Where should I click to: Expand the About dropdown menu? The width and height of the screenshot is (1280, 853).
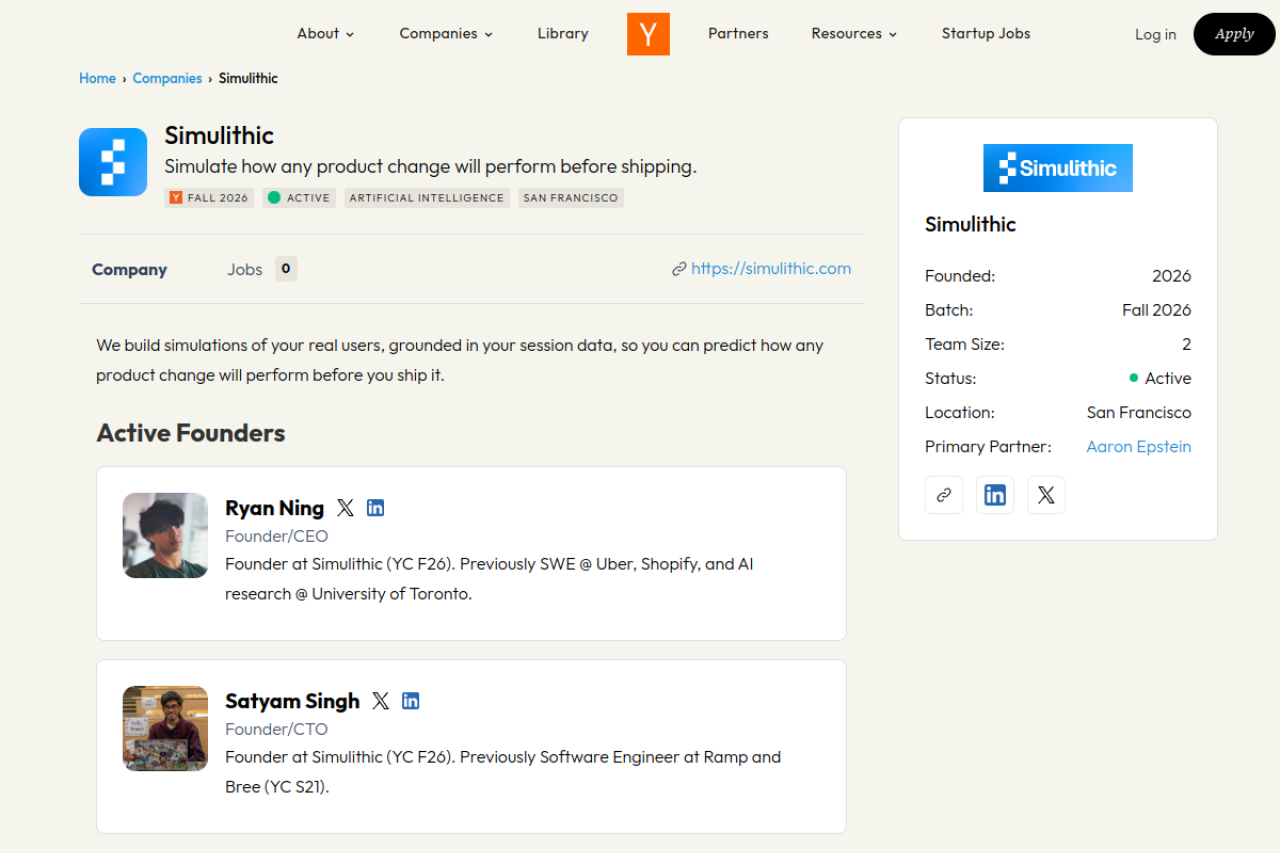click(x=326, y=34)
